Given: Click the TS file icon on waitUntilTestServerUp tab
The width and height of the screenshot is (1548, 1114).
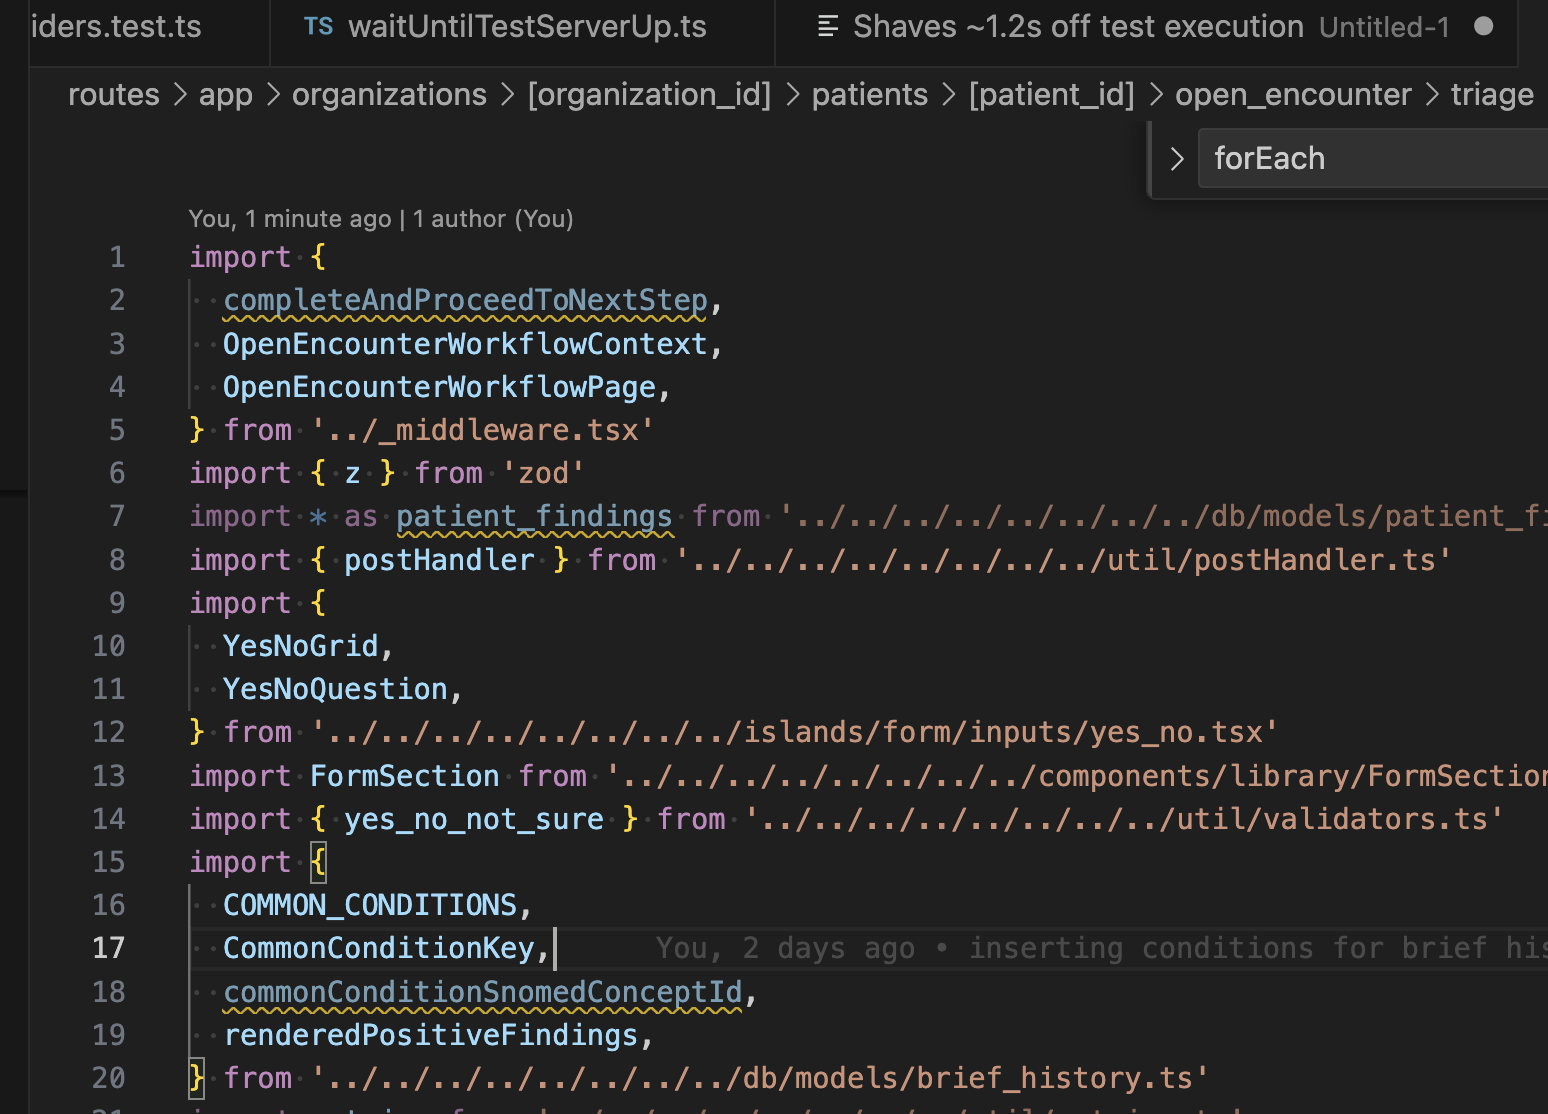Looking at the screenshot, I should click(318, 27).
